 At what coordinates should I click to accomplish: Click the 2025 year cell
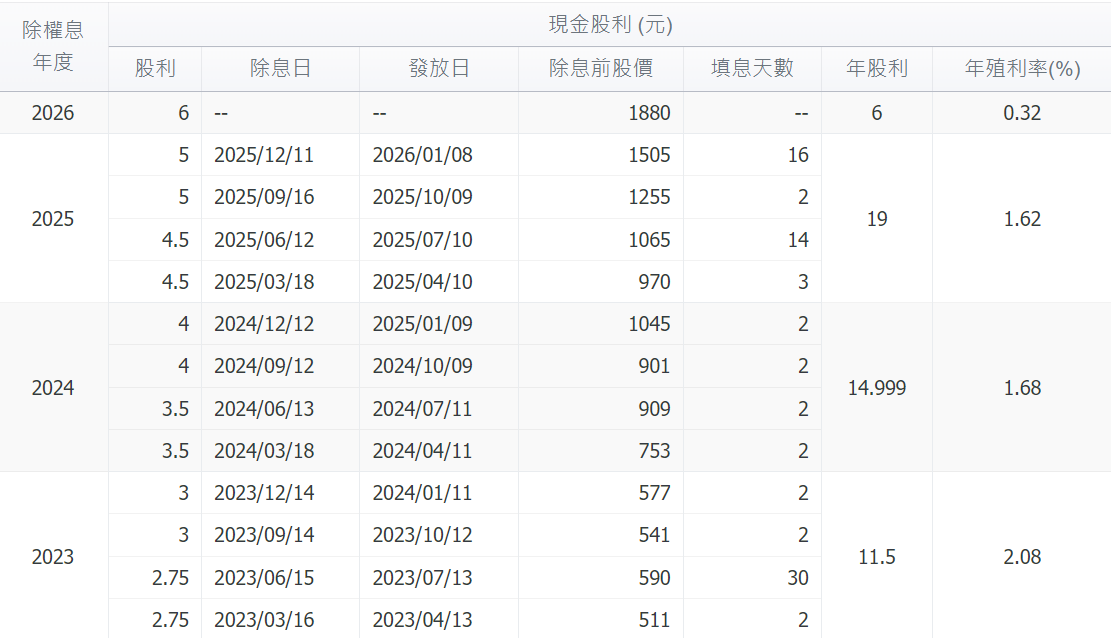point(53,218)
